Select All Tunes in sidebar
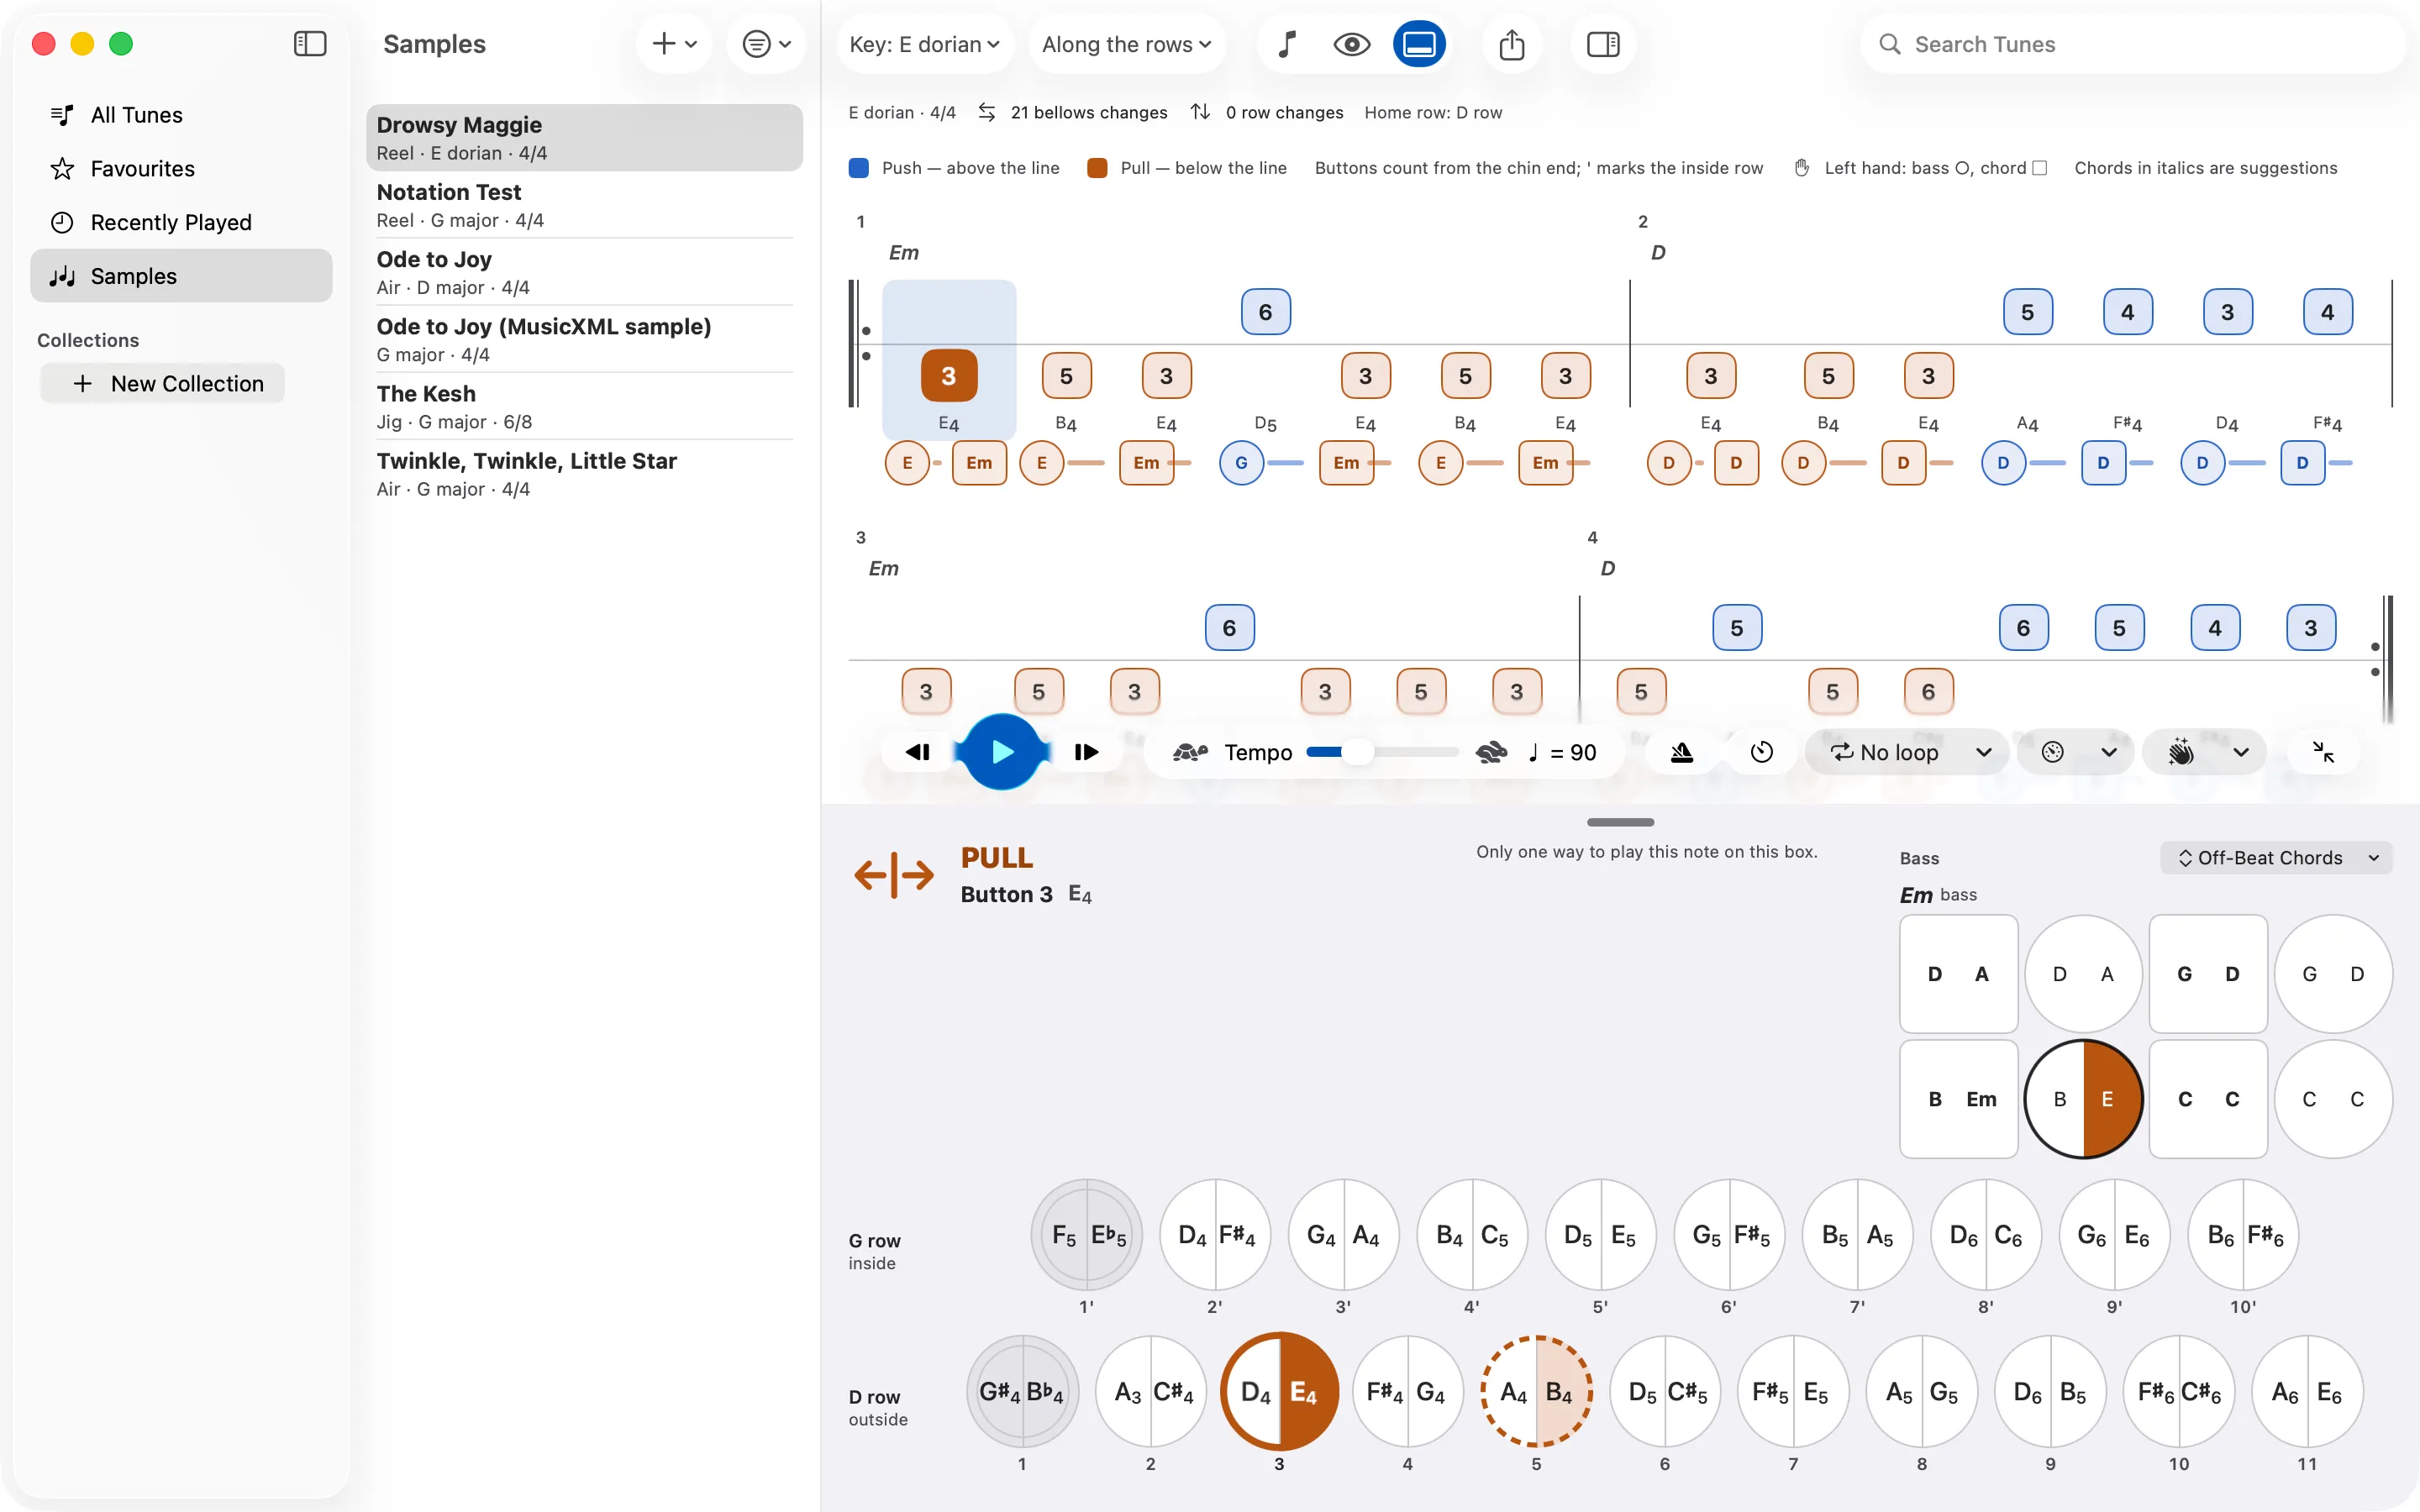 pyautogui.click(x=181, y=115)
